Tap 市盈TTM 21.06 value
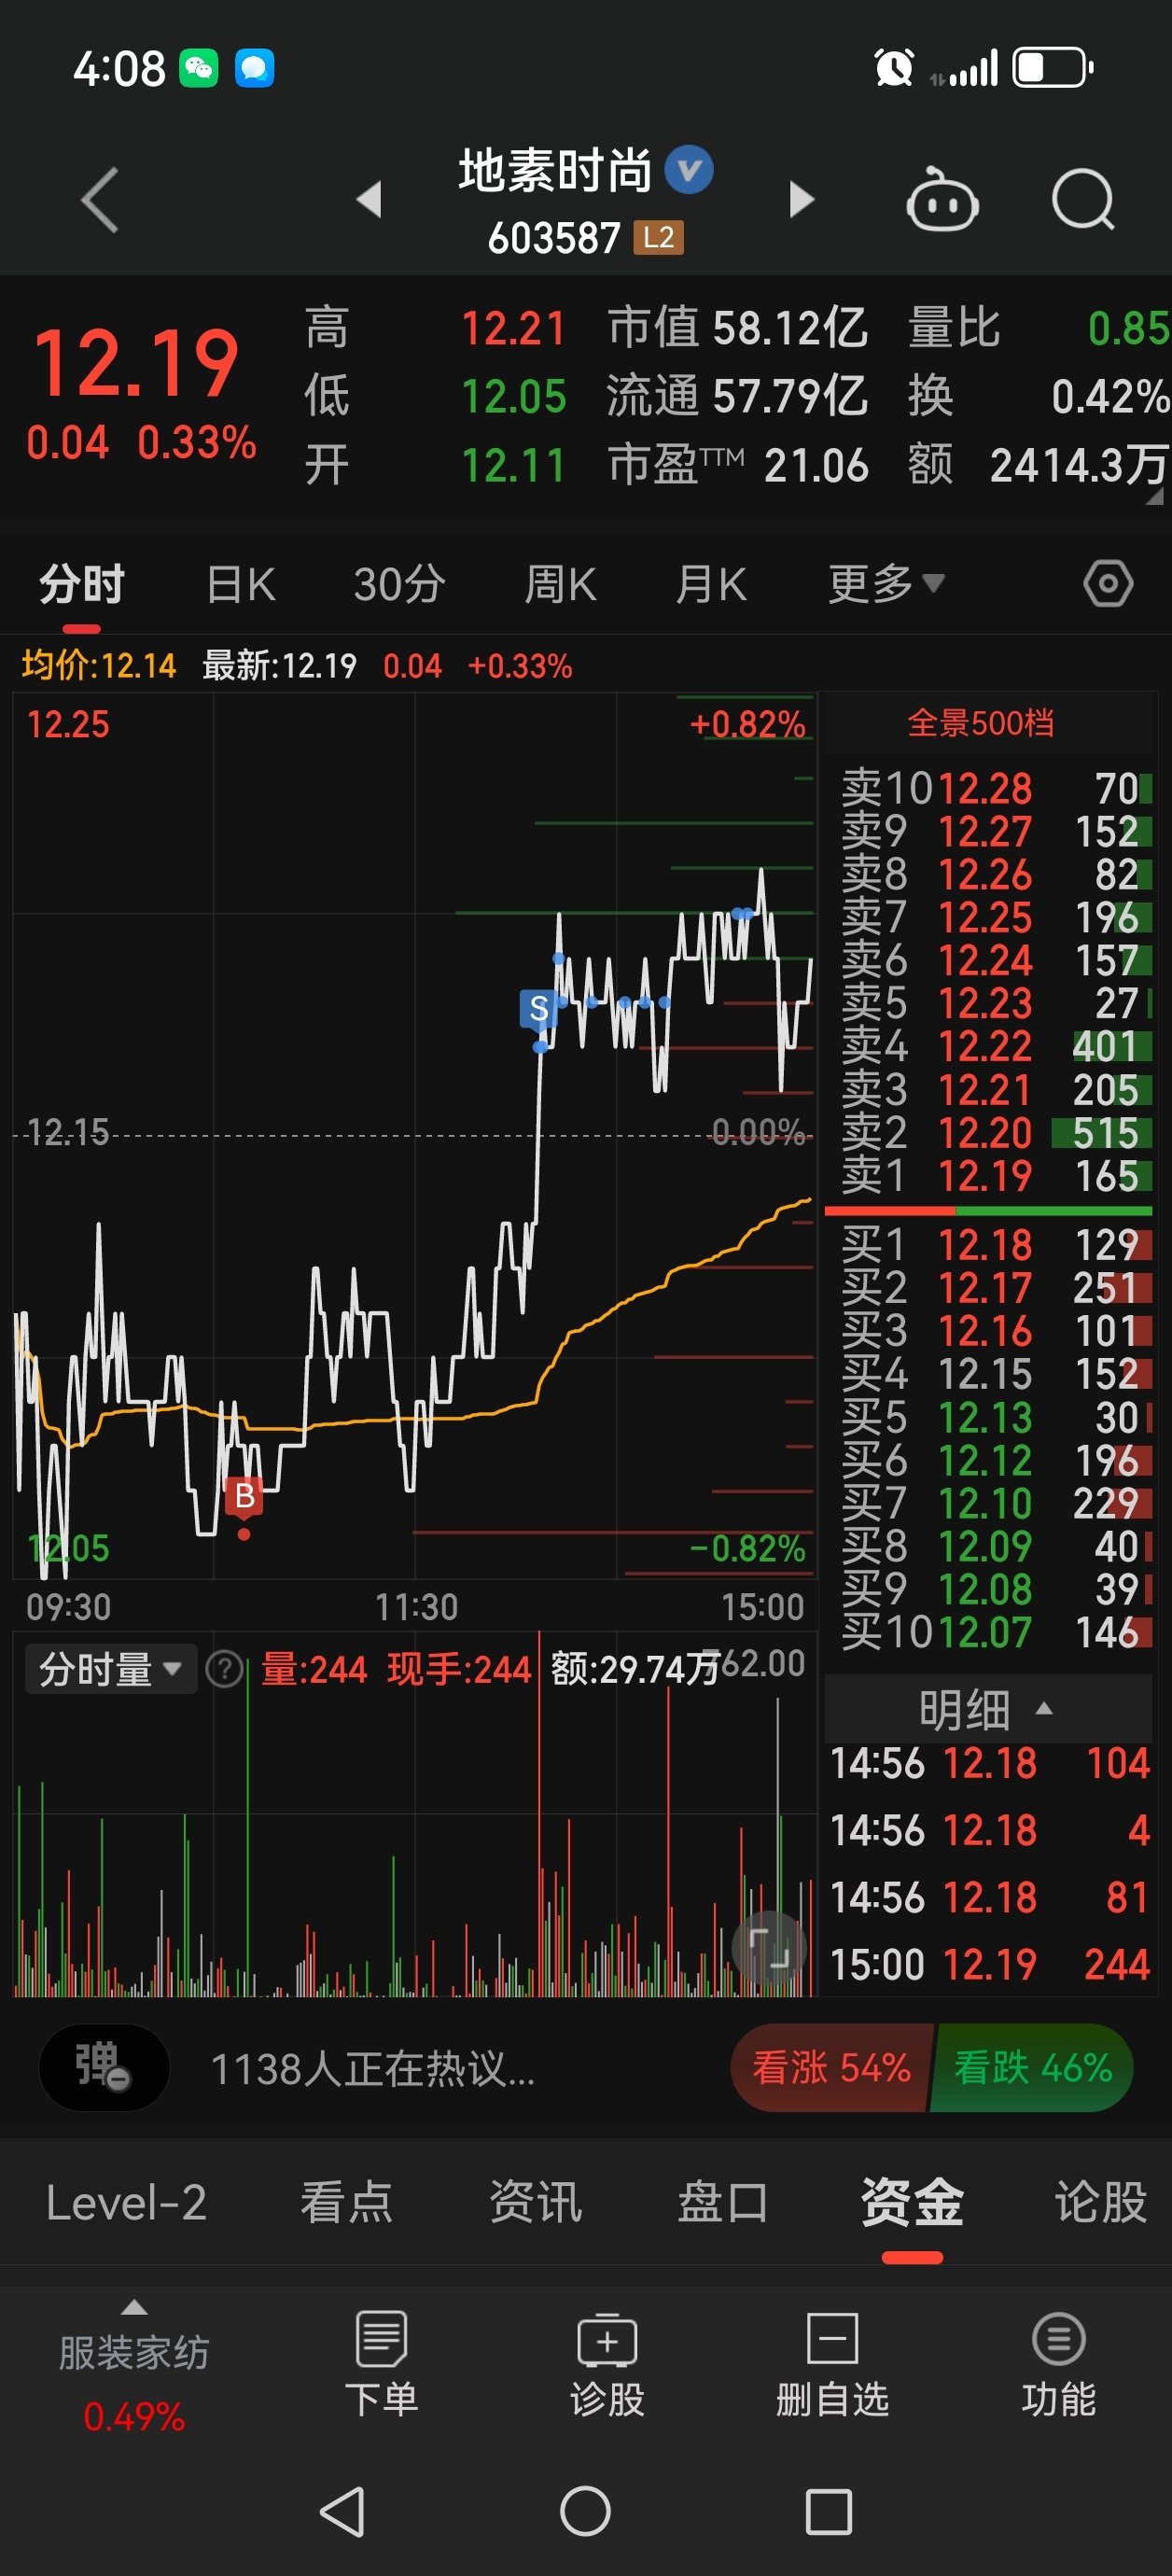Screen dimensions: 1172x2576 738,465
